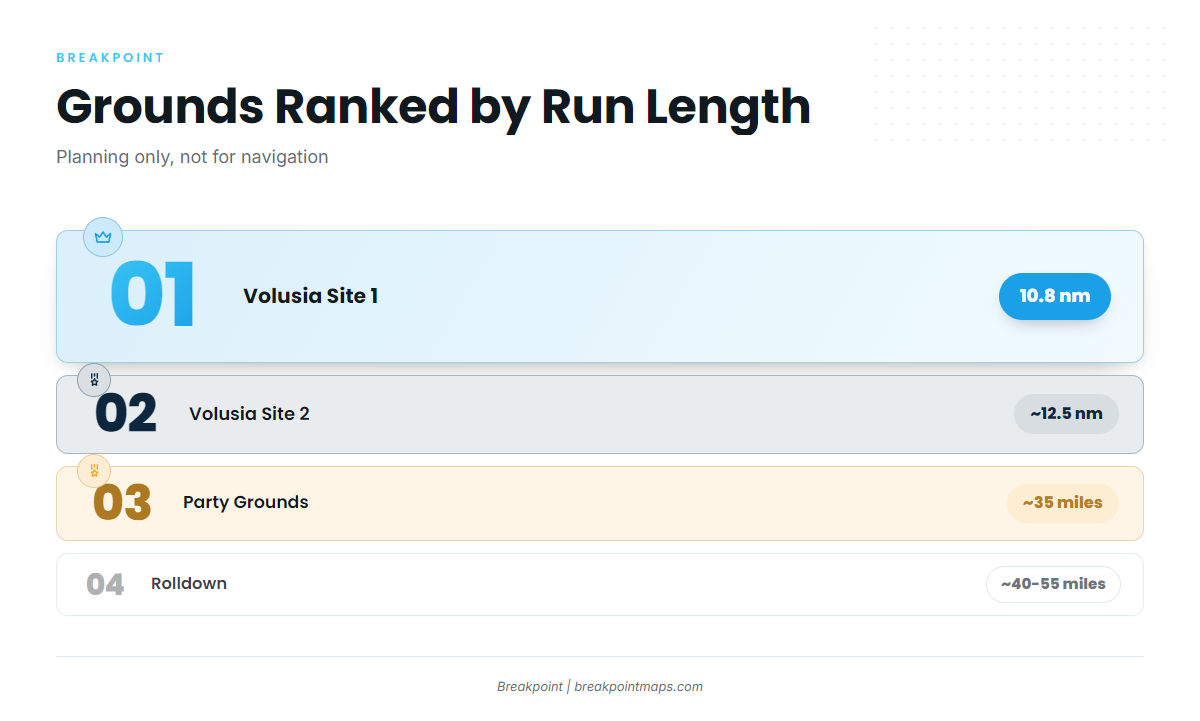Click the Grounds Ranked by Run Length heading
1200x721 pixels.
point(433,106)
